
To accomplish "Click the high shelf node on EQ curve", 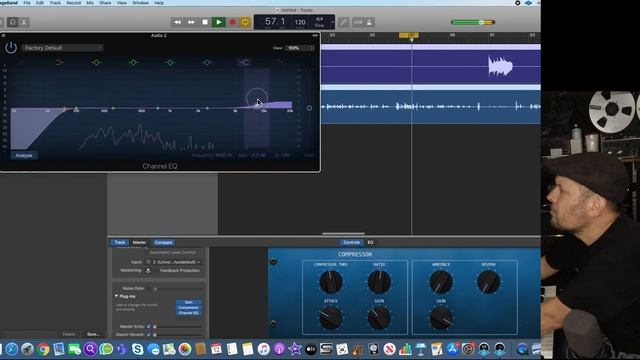I will click(257, 106).
